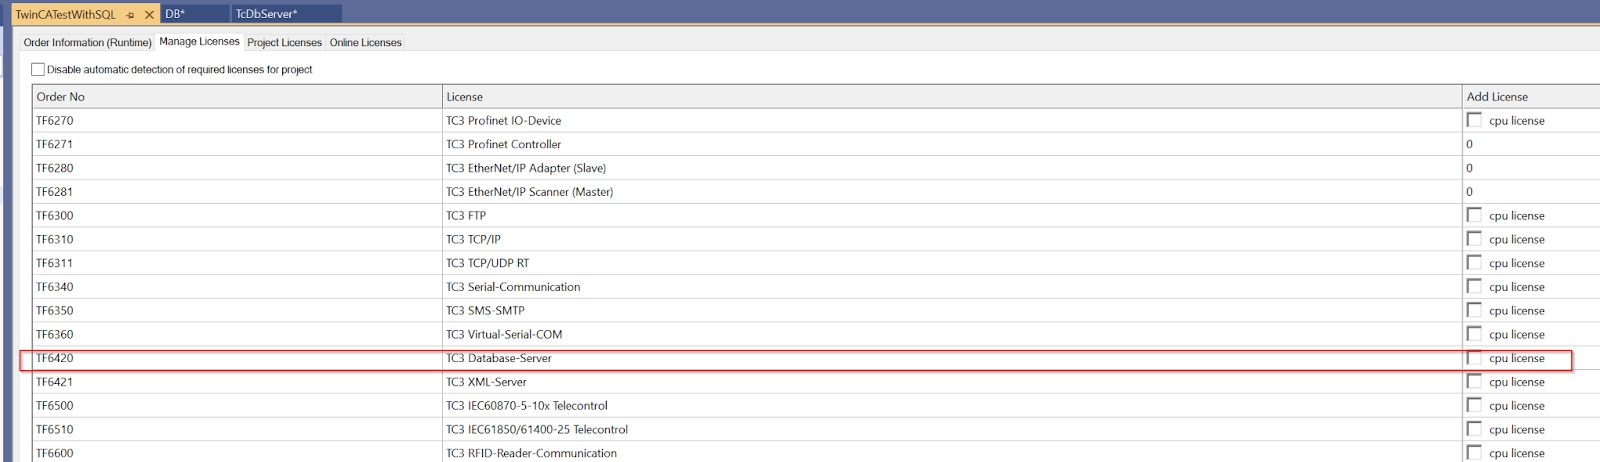The width and height of the screenshot is (1600, 462).
Task: Switch to the DB* document tab
Action: pyautogui.click(x=195, y=14)
